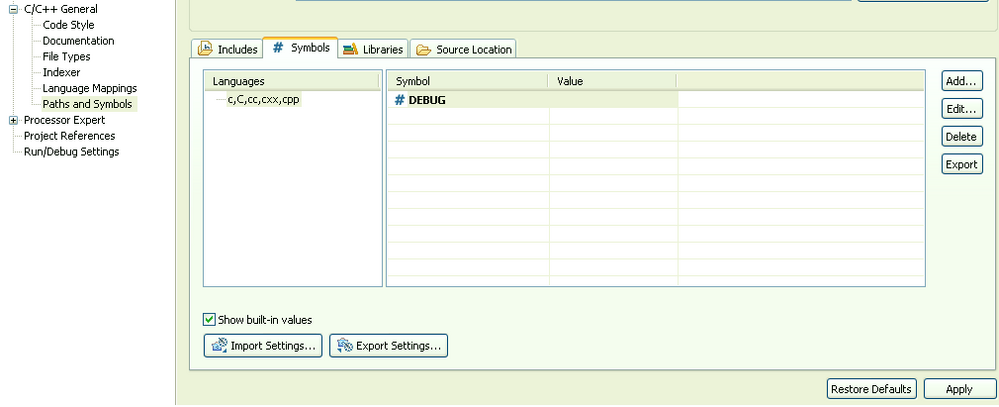Edit the selected symbol
This screenshot has width=999, height=407.
click(962, 109)
